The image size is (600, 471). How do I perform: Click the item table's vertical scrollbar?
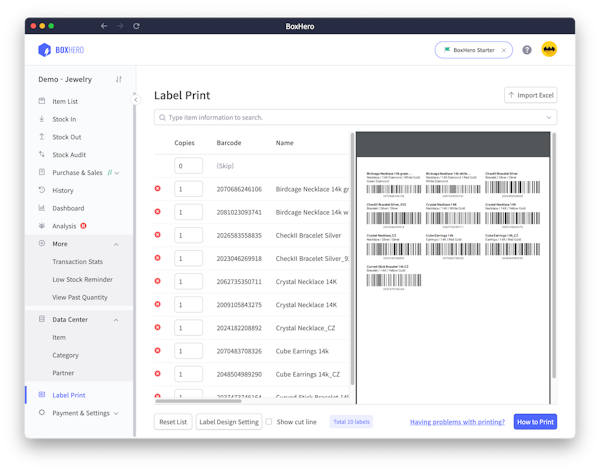coord(352,258)
